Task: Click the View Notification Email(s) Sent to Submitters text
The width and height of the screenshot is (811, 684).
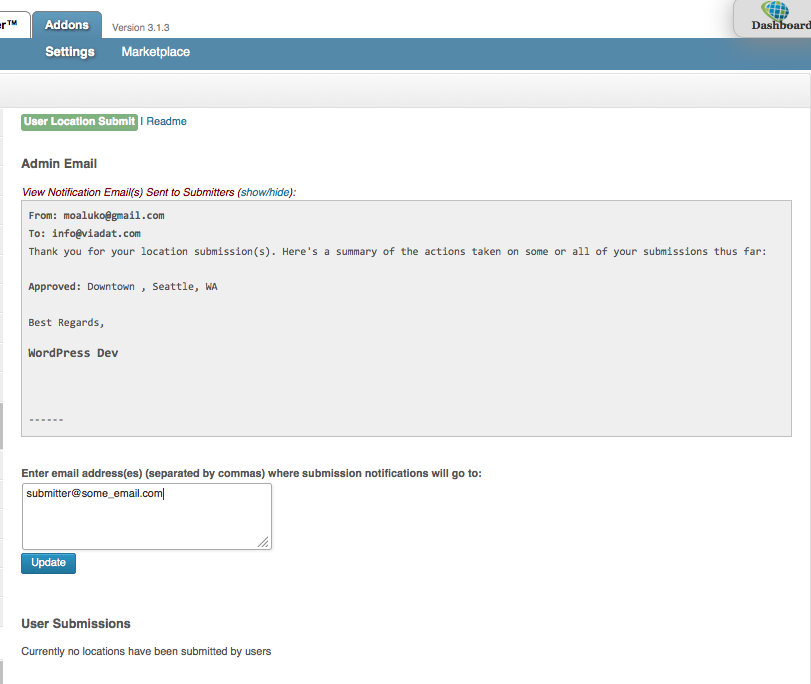Action: (x=128, y=192)
